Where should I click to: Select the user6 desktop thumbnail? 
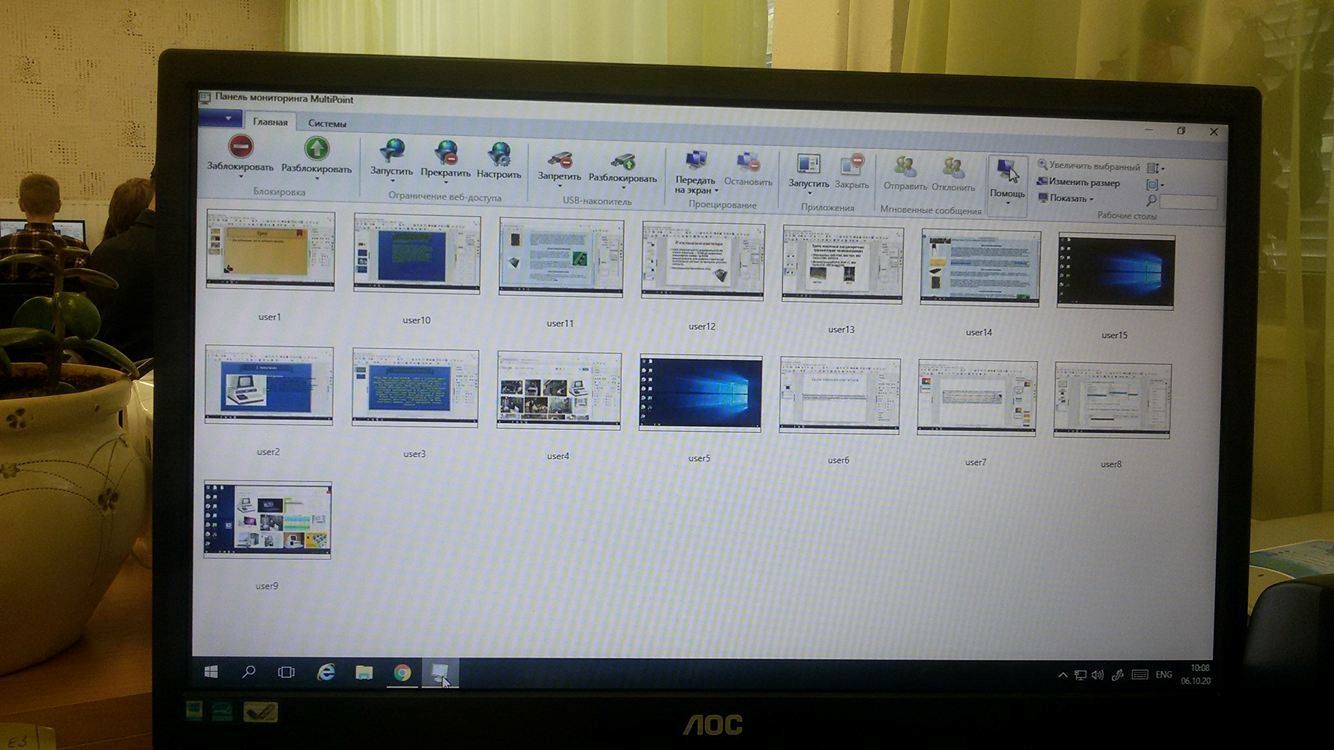click(x=839, y=396)
